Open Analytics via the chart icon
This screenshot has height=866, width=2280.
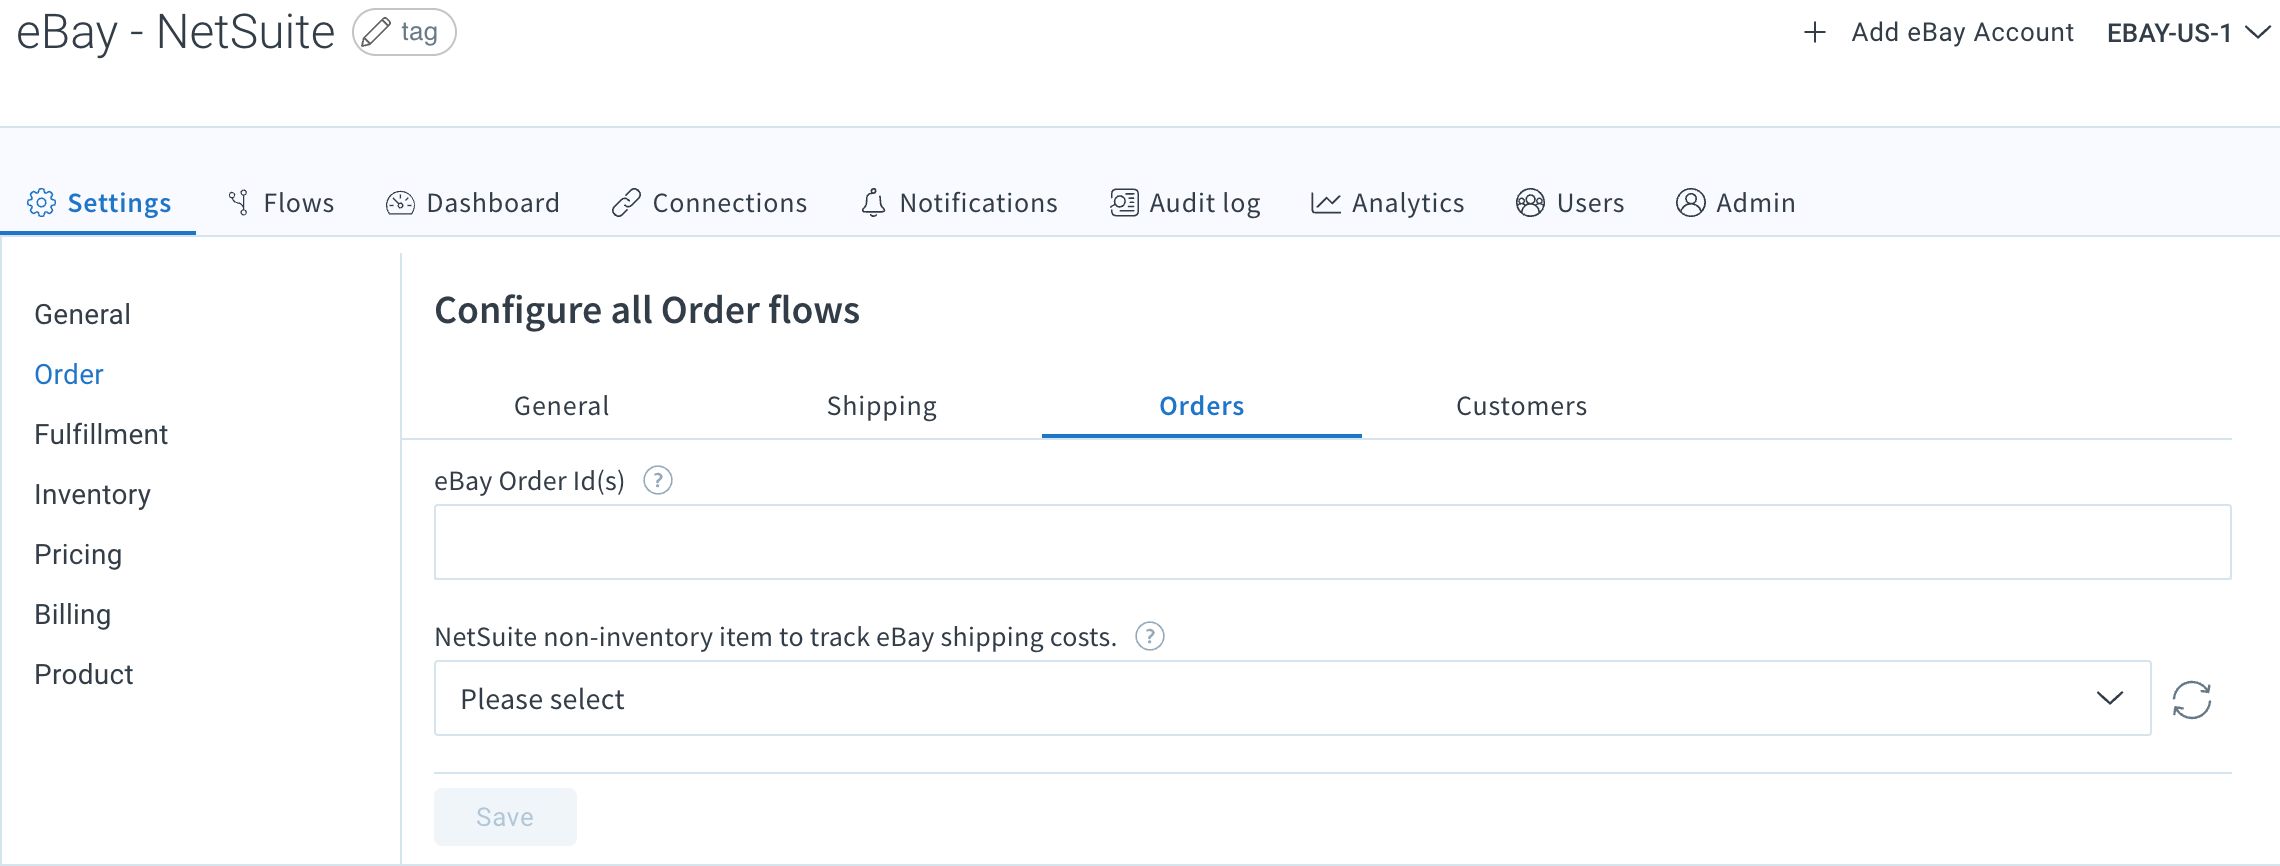tap(1324, 202)
